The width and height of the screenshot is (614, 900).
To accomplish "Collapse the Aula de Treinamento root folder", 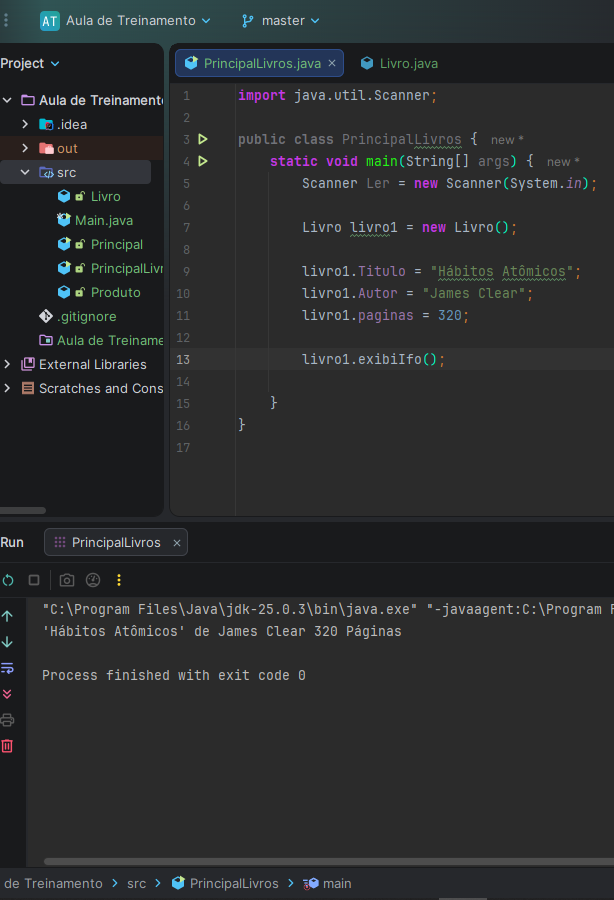I will (x=7, y=100).
